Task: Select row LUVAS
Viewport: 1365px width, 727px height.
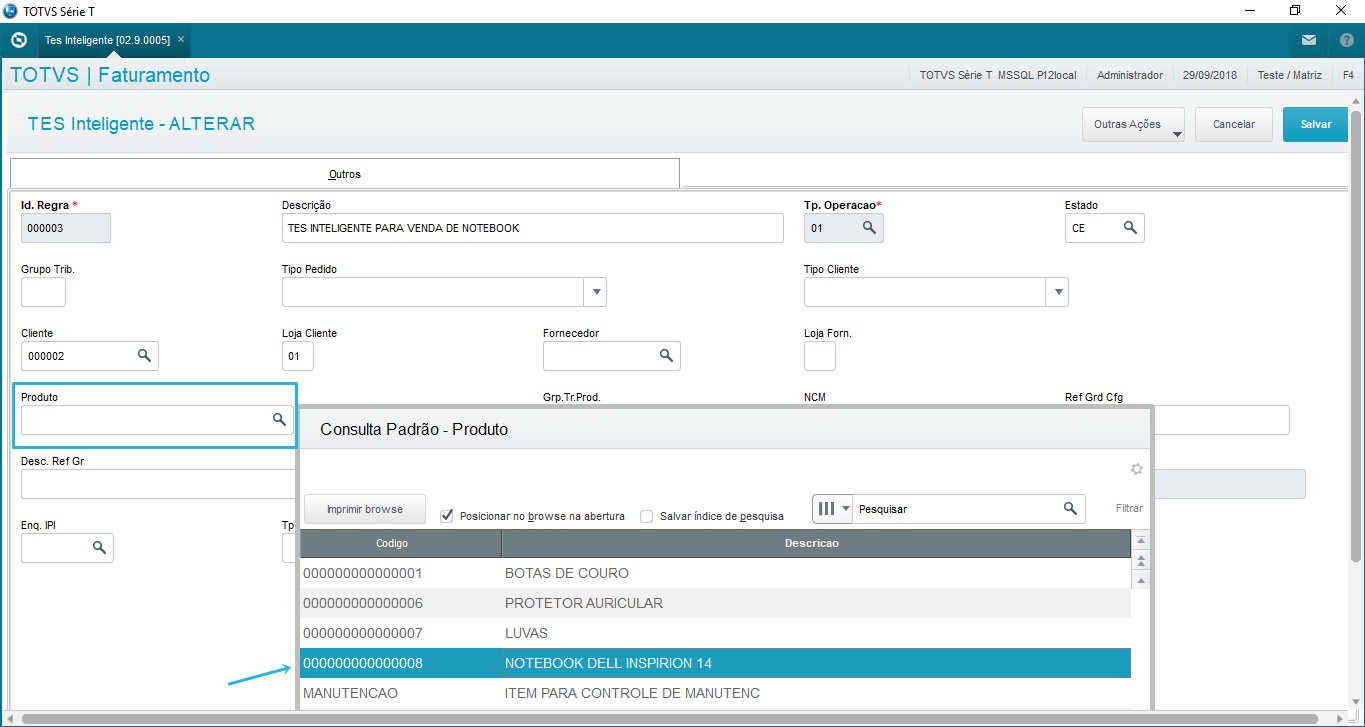Action: pos(715,633)
